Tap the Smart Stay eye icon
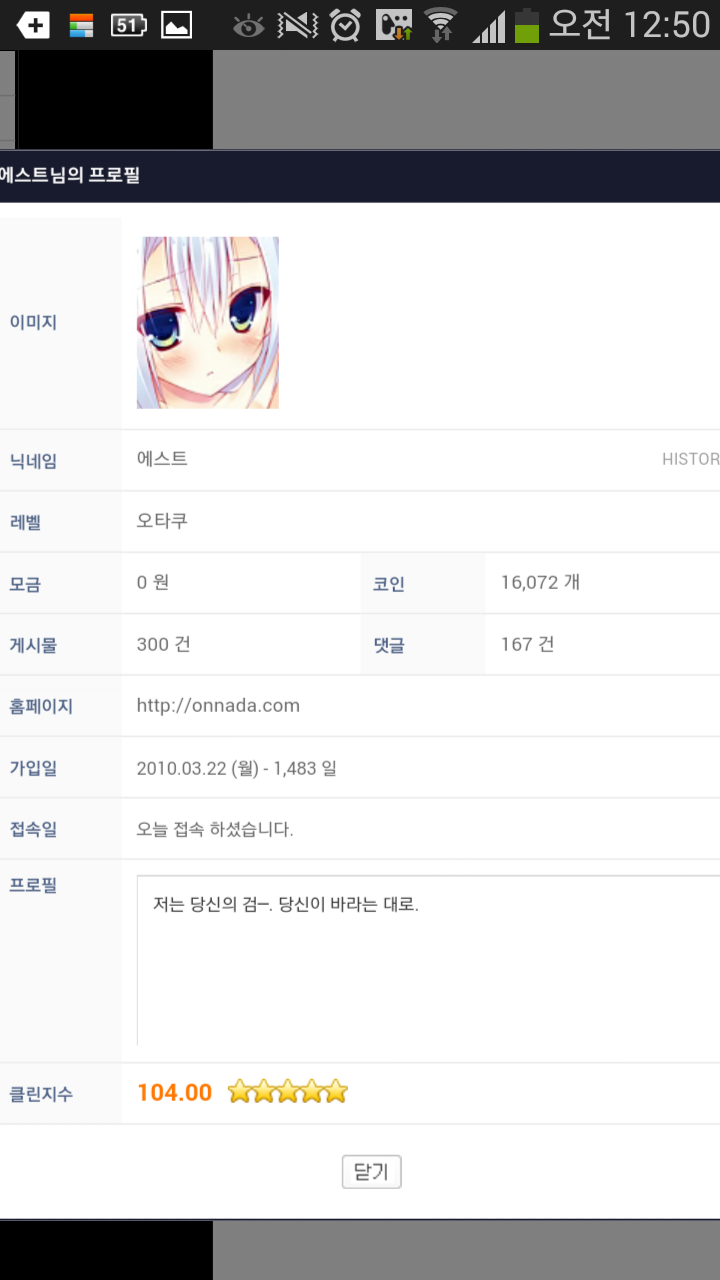 pyautogui.click(x=248, y=25)
